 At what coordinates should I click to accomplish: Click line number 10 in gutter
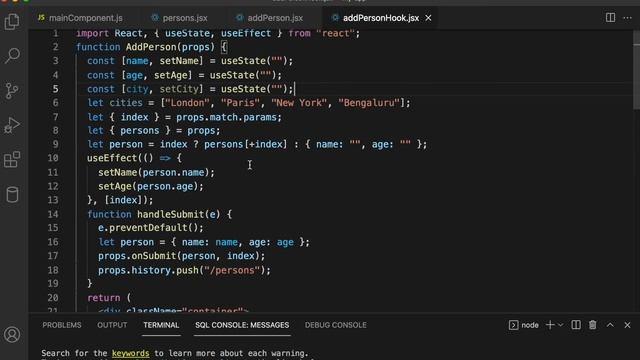click(53, 158)
